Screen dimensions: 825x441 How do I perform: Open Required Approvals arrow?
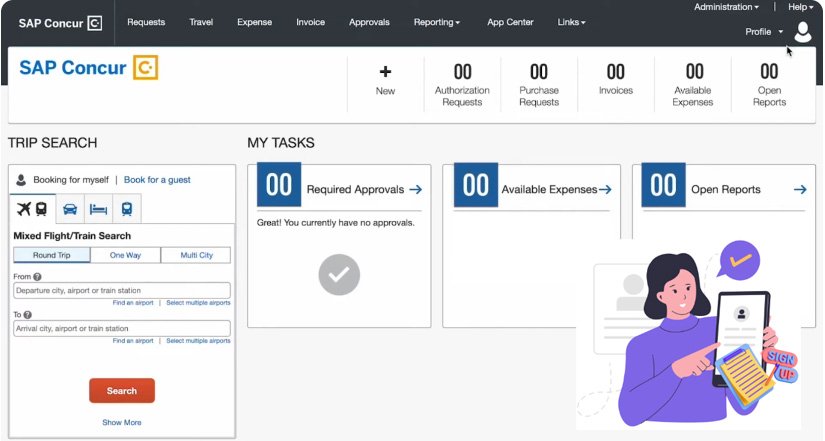pos(416,189)
